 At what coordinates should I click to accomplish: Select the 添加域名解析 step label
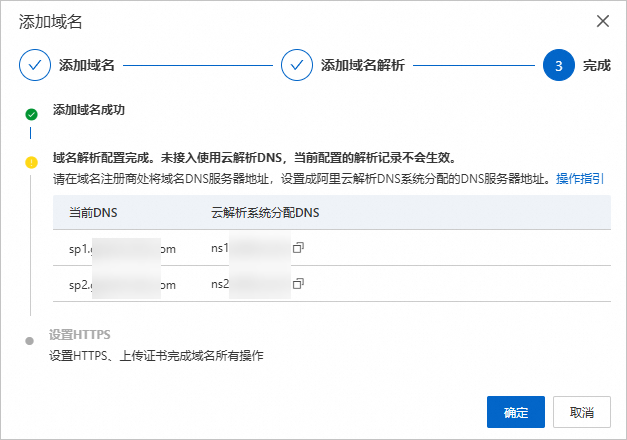click(x=363, y=65)
